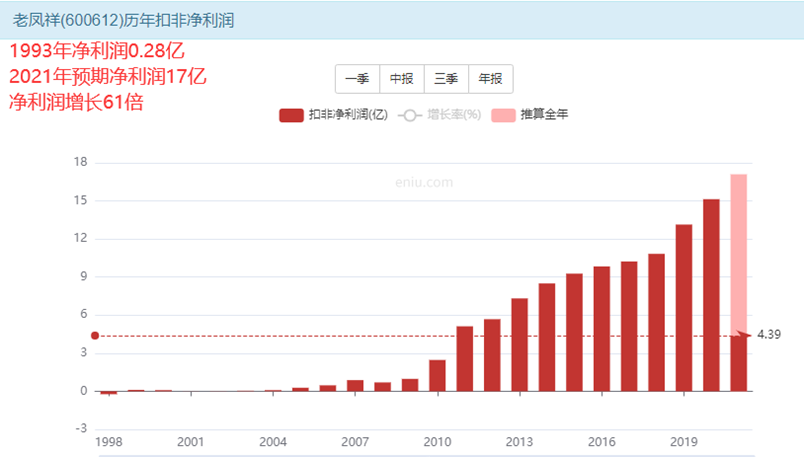Select the 2020 profit bar above 15

pos(711,295)
